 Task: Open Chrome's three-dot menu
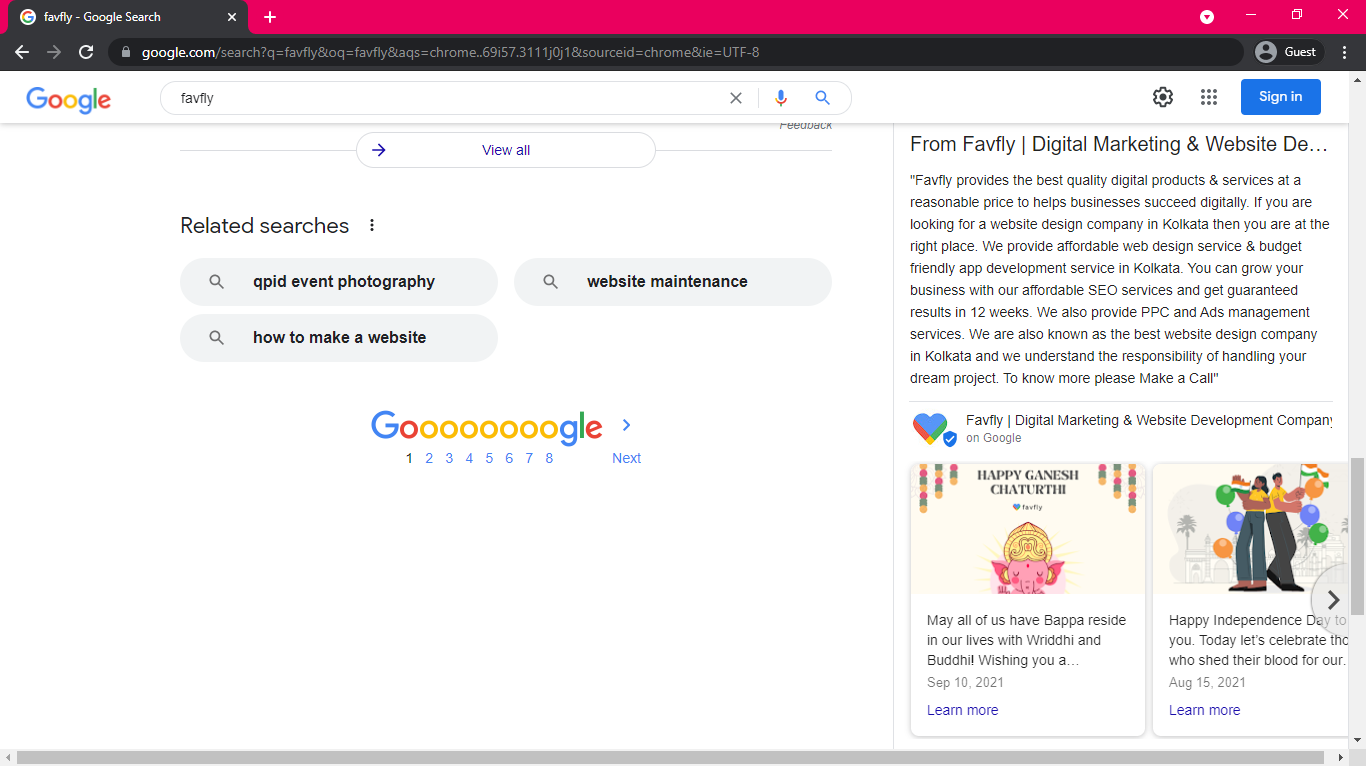pos(1344,52)
